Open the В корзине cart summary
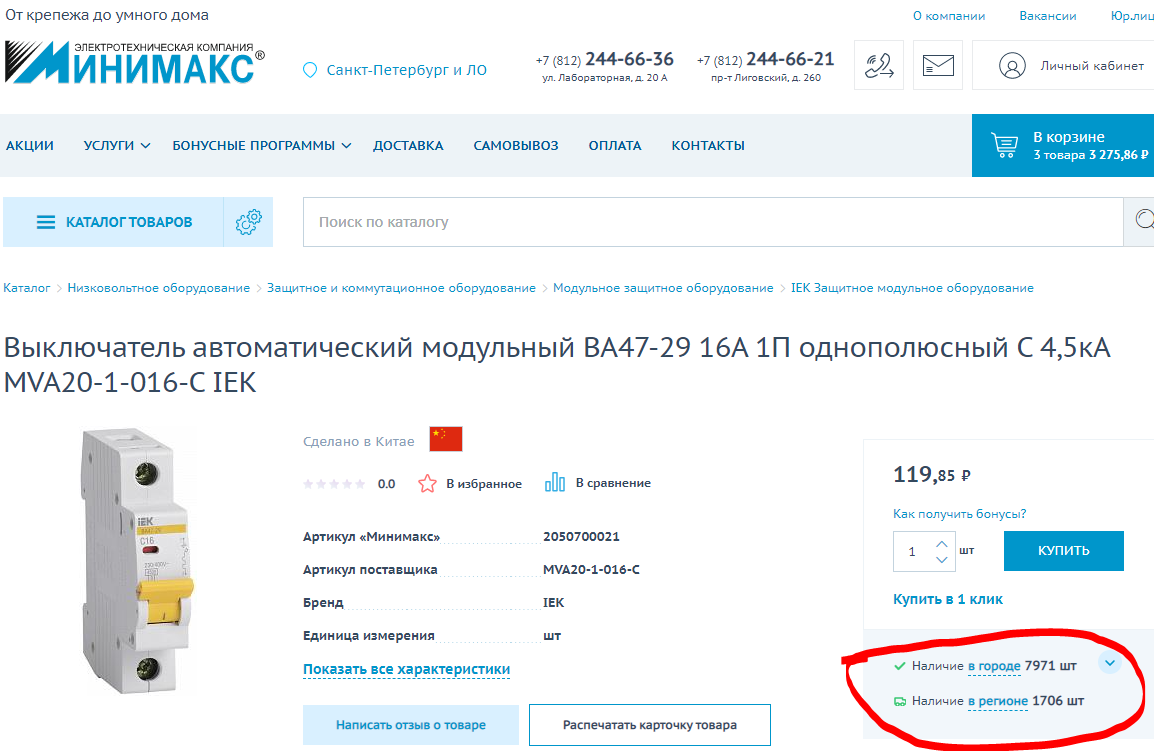This screenshot has height=751, width=1154. click(x=1063, y=145)
